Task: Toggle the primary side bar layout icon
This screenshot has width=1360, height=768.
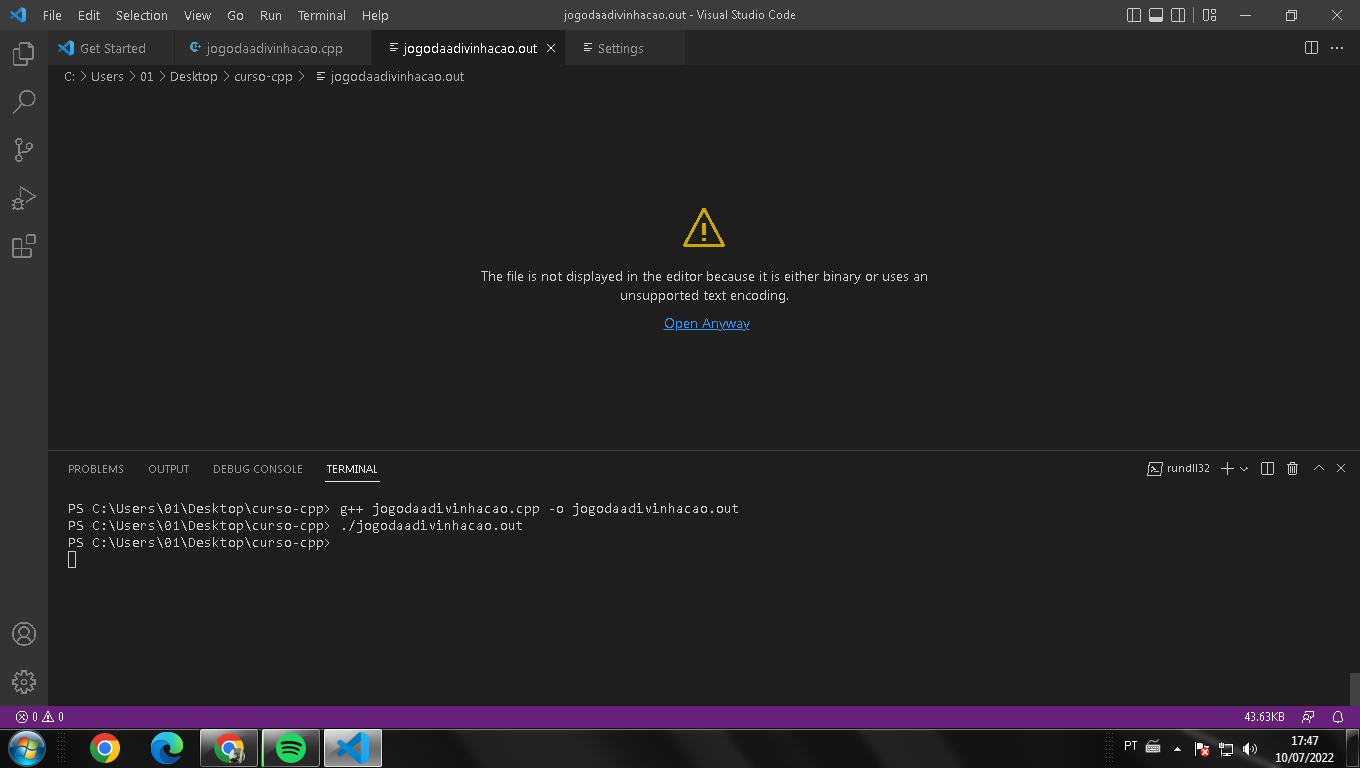Action: click(1134, 15)
